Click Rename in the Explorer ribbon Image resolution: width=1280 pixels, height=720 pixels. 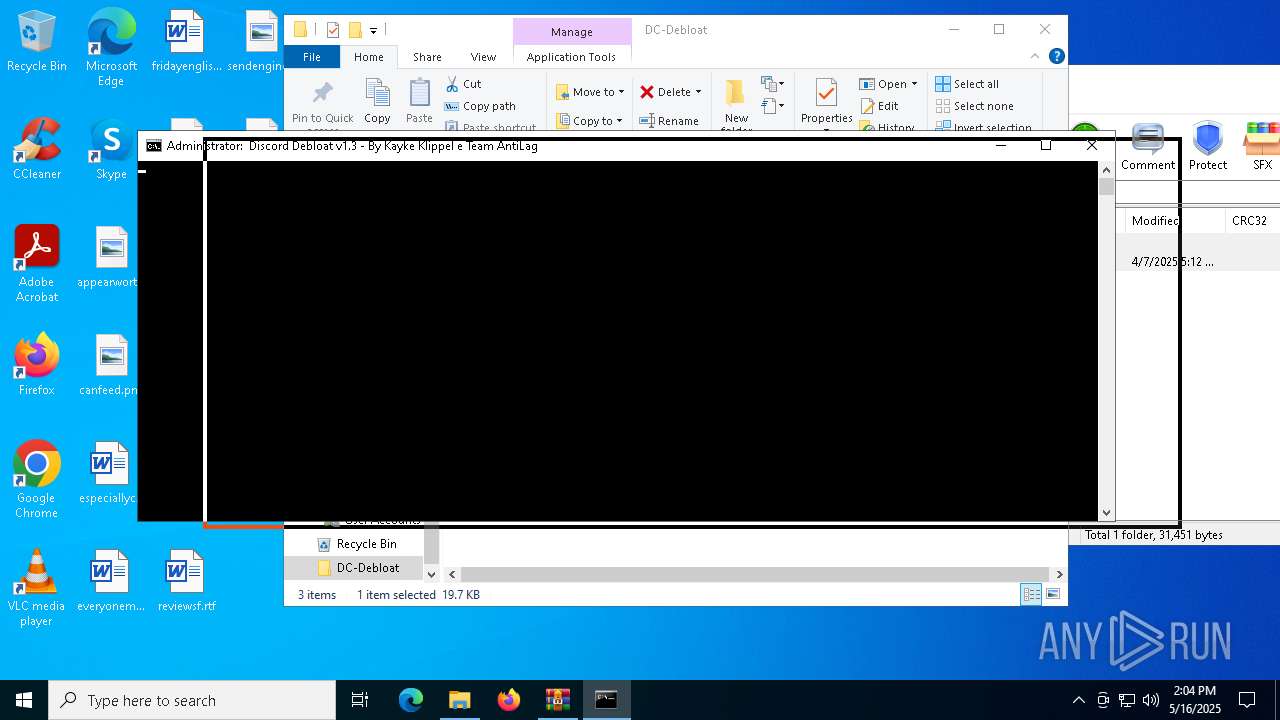(x=669, y=121)
